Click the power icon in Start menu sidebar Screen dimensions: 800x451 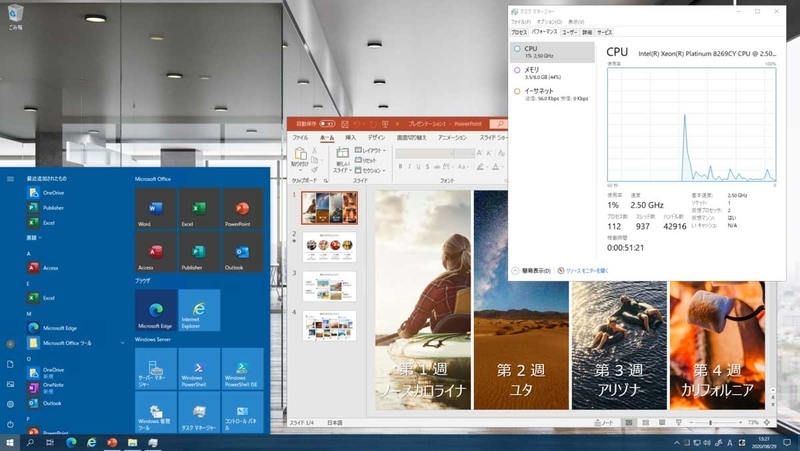(x=10, y=423)
